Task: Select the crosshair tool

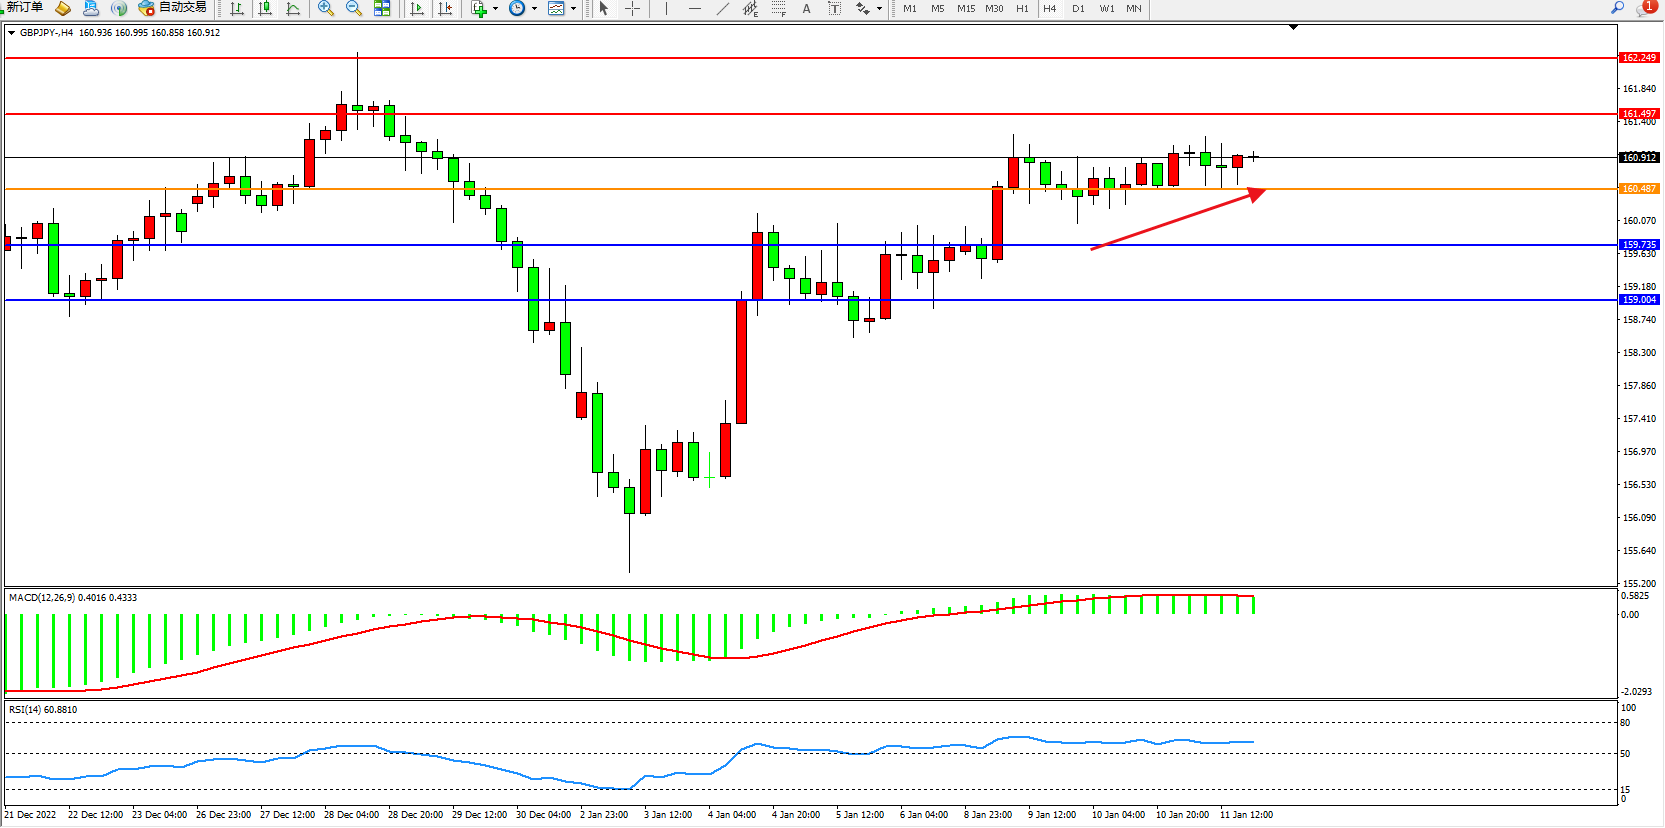Action: coord(632,9)
